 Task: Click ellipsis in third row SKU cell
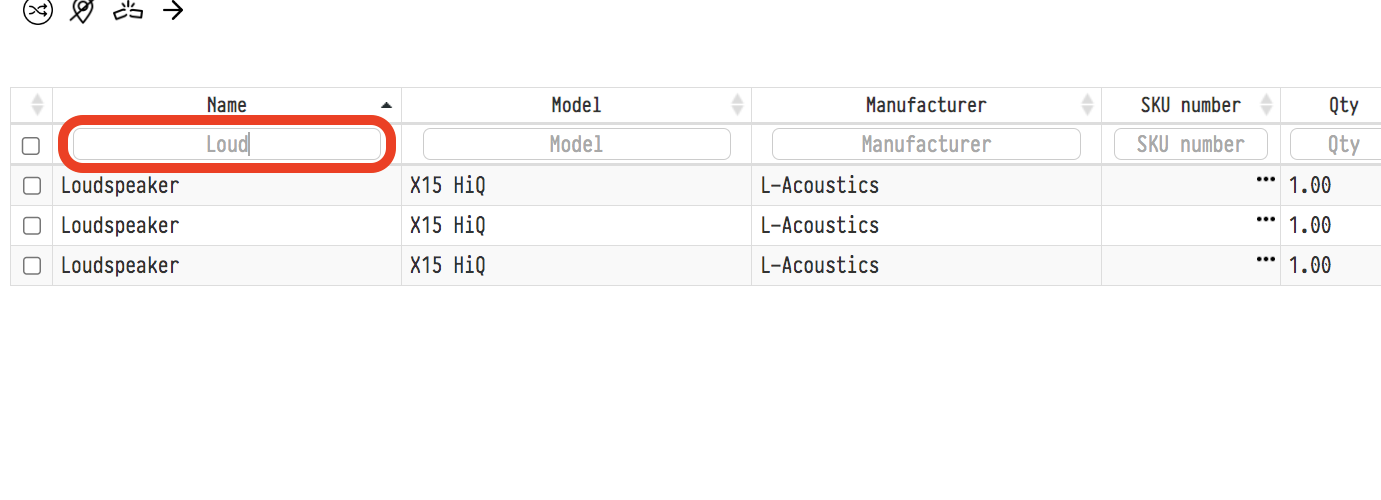point(1266,259)
